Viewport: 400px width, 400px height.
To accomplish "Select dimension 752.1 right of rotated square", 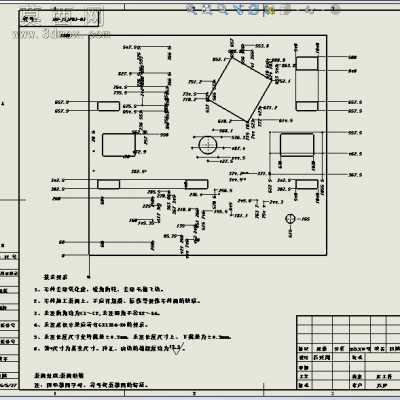I will [284, 81].
